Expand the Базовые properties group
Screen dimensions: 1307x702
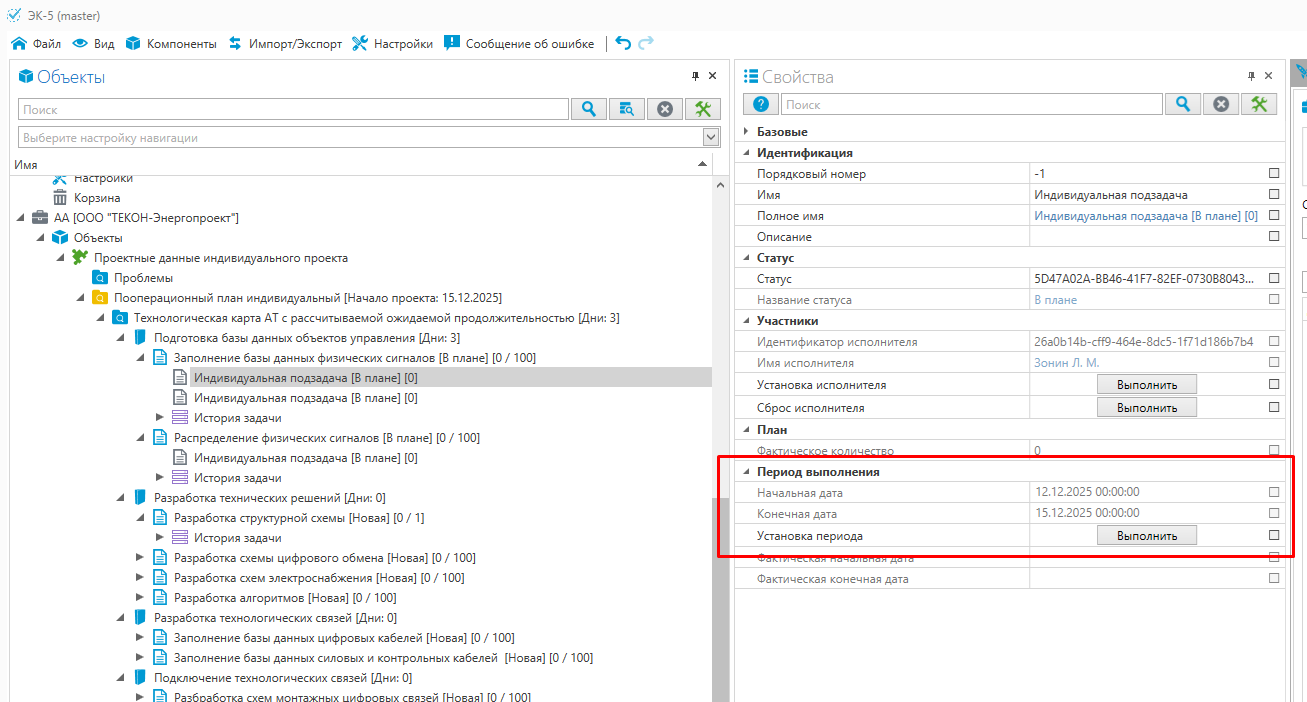pos(745,132)
